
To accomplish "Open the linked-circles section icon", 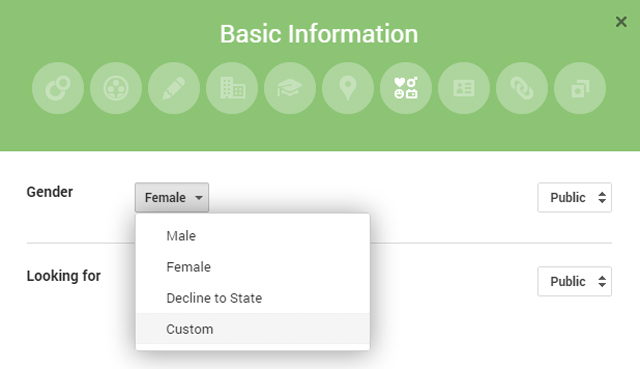I will 58,88.
